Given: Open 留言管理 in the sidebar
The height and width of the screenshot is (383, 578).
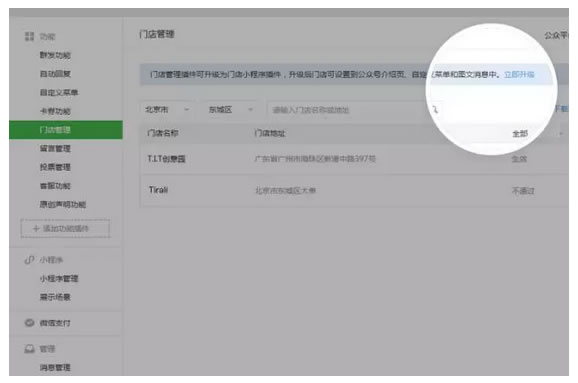Looking at the screenshot, I should tap(55, 149).
